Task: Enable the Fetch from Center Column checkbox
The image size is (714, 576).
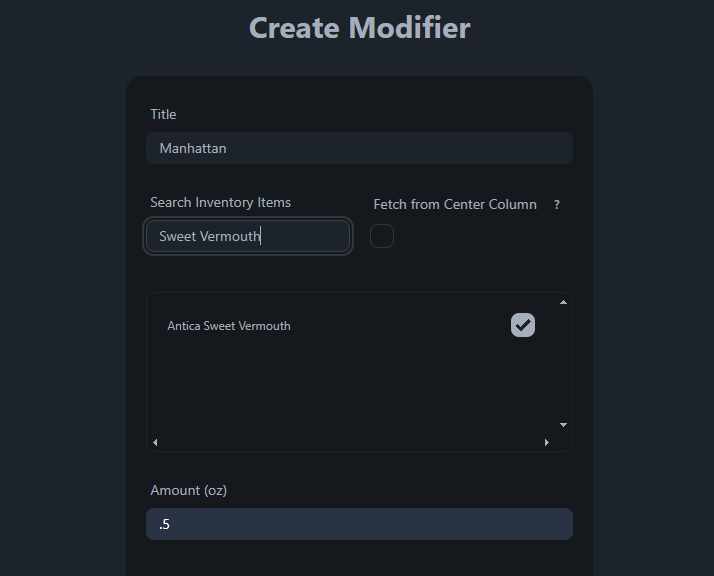Action: [382, 236]
